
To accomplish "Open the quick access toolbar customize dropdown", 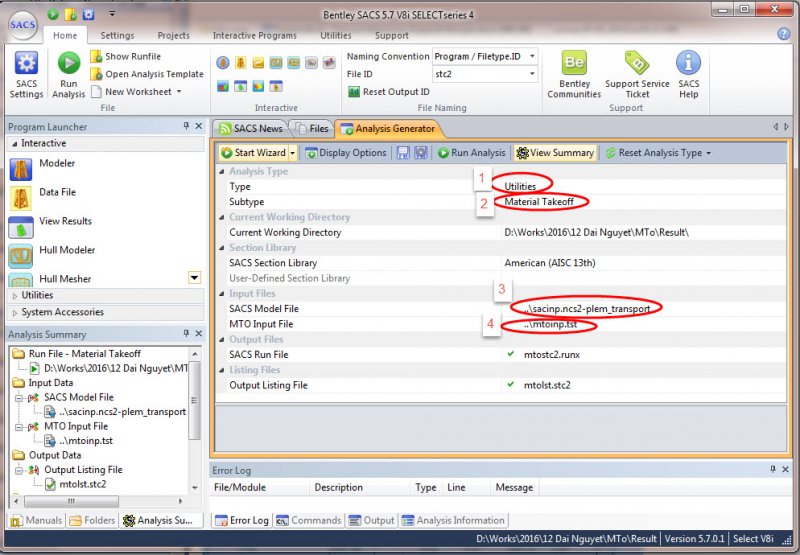I will pos(112,14).
